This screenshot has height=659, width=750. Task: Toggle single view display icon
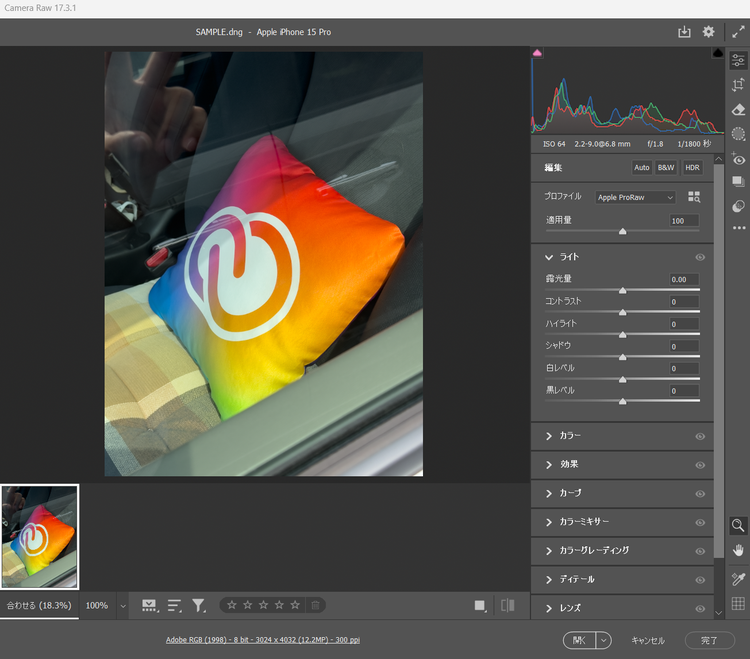(480, 606)
